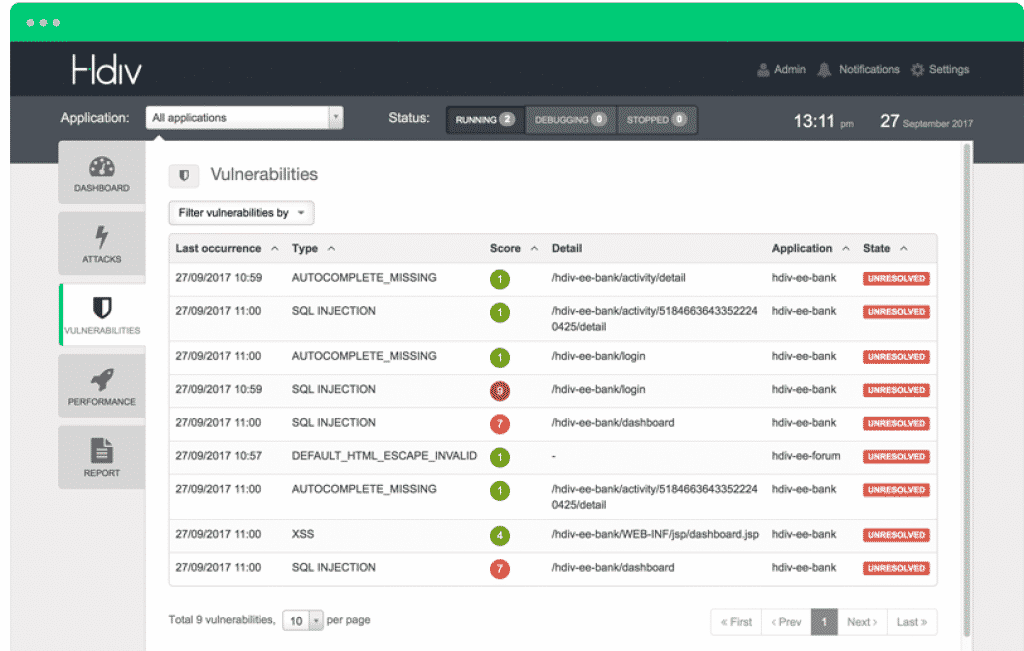Click XSS type cell

tap(303, 534)
